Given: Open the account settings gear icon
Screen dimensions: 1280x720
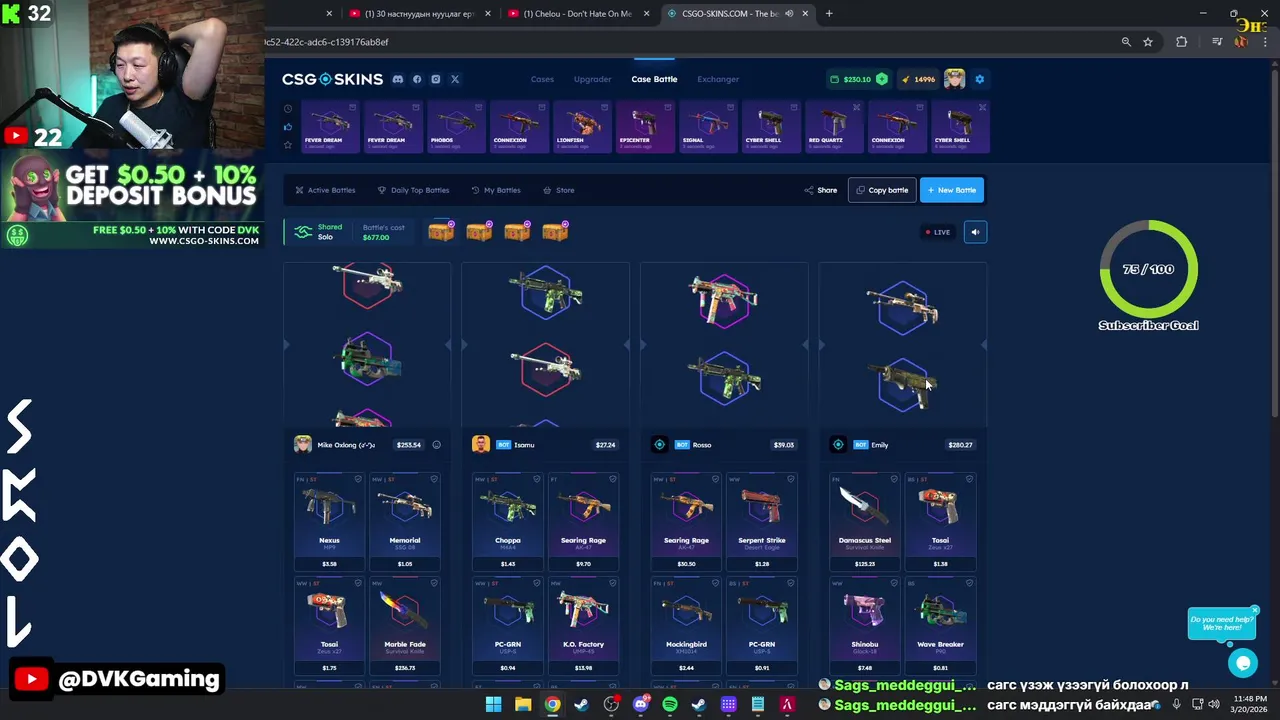Looking at the screenshot, I should click(x=979, y=79).
